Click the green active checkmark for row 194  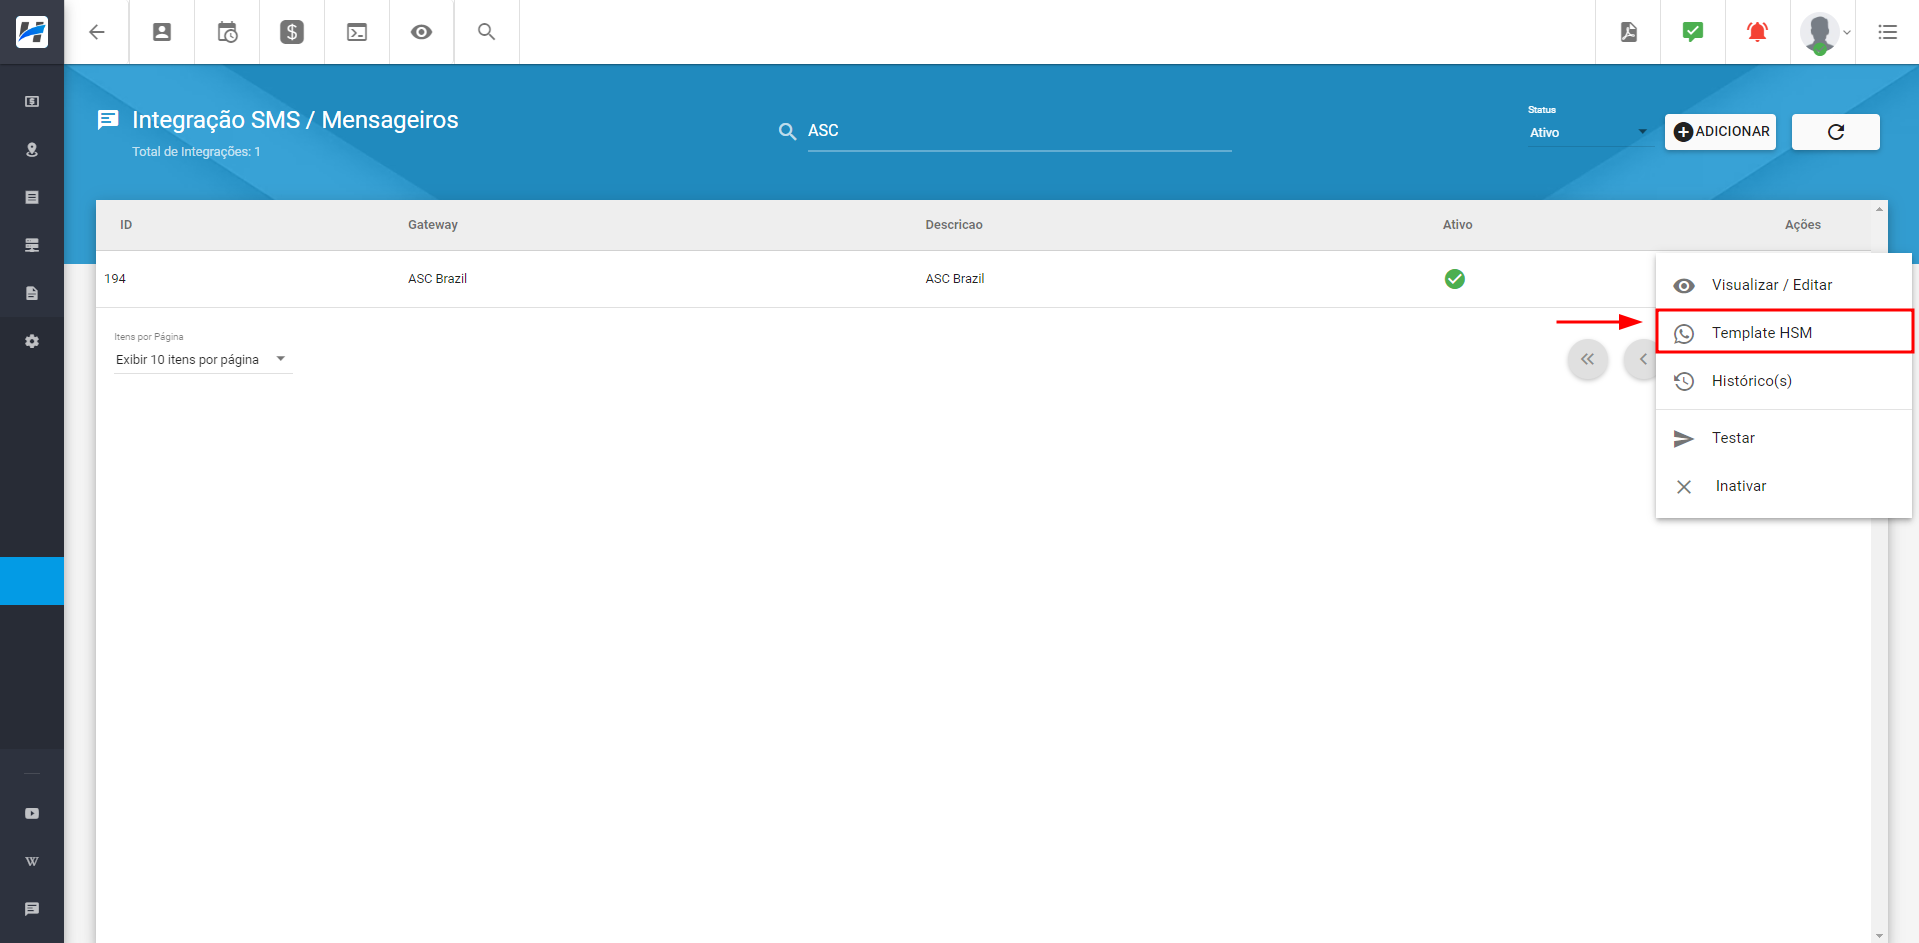(x=1455, y=279)
